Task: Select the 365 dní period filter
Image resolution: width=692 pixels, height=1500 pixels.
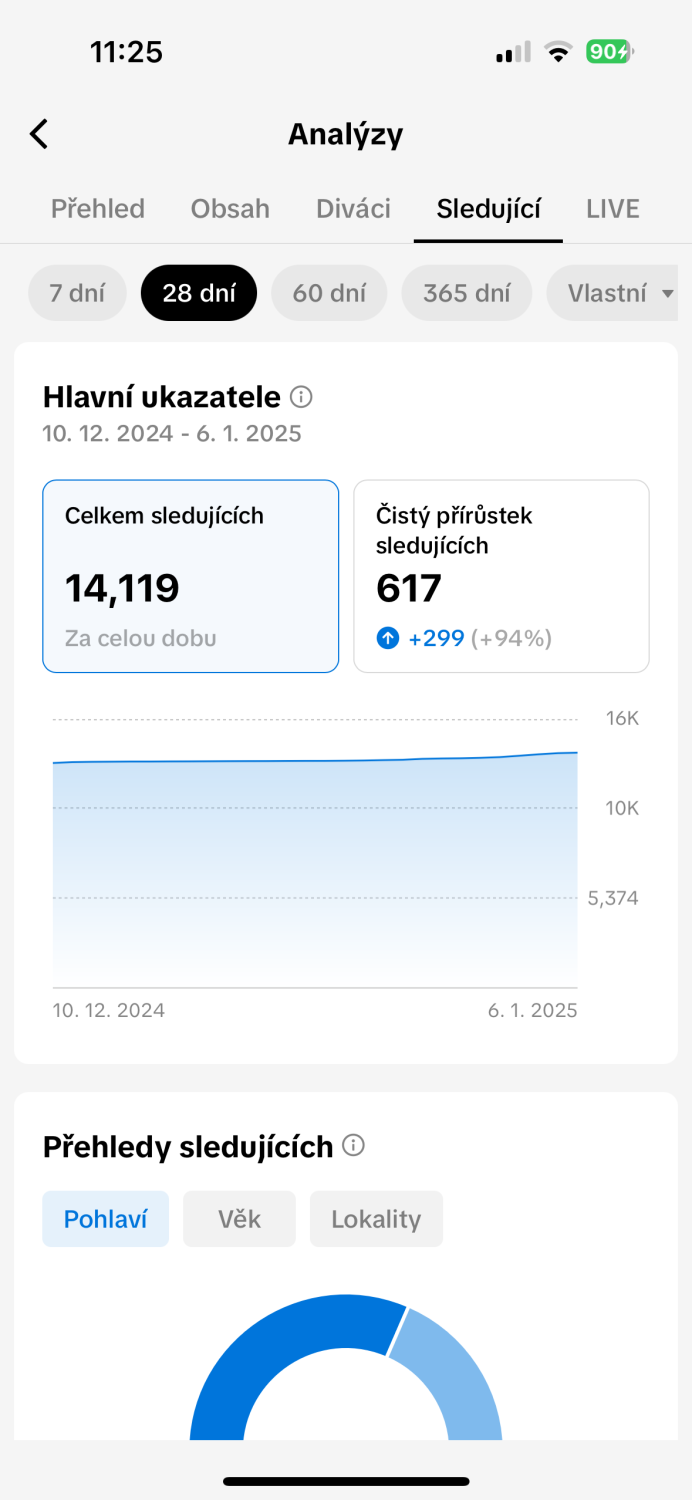Action: tap(466, 293)
